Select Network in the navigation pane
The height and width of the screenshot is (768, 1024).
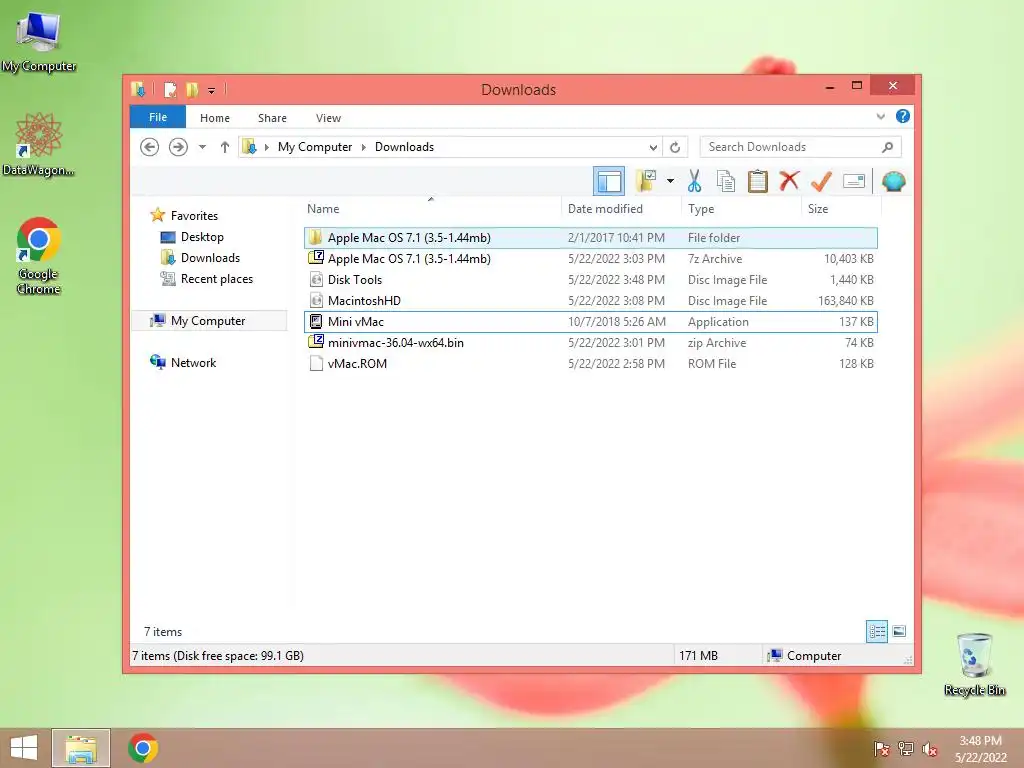click(x=193, y=363)
